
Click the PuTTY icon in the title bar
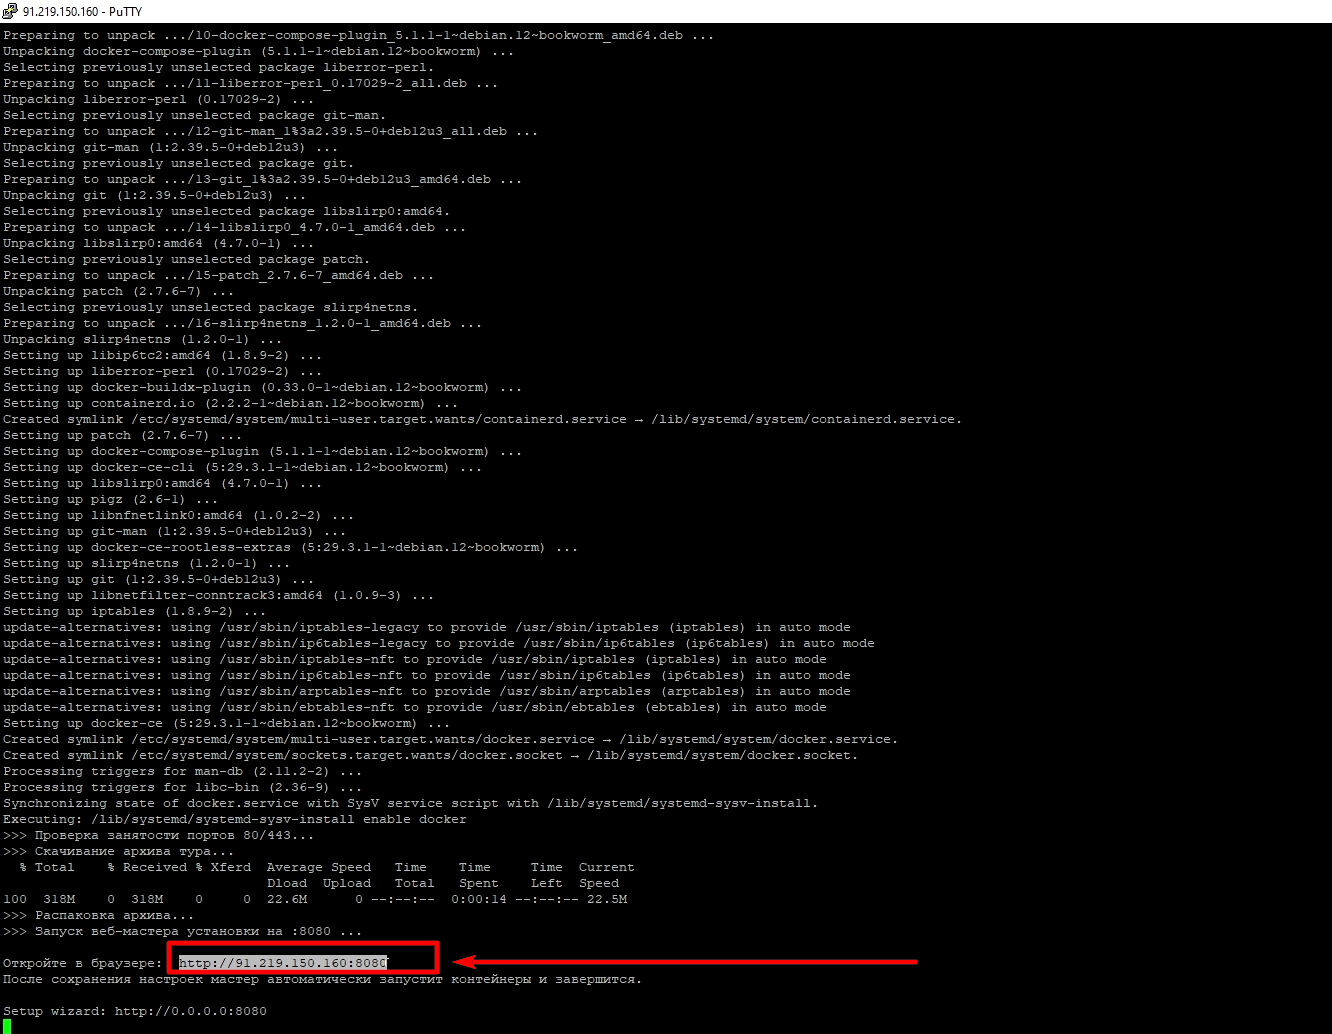[x=10, y=11]
